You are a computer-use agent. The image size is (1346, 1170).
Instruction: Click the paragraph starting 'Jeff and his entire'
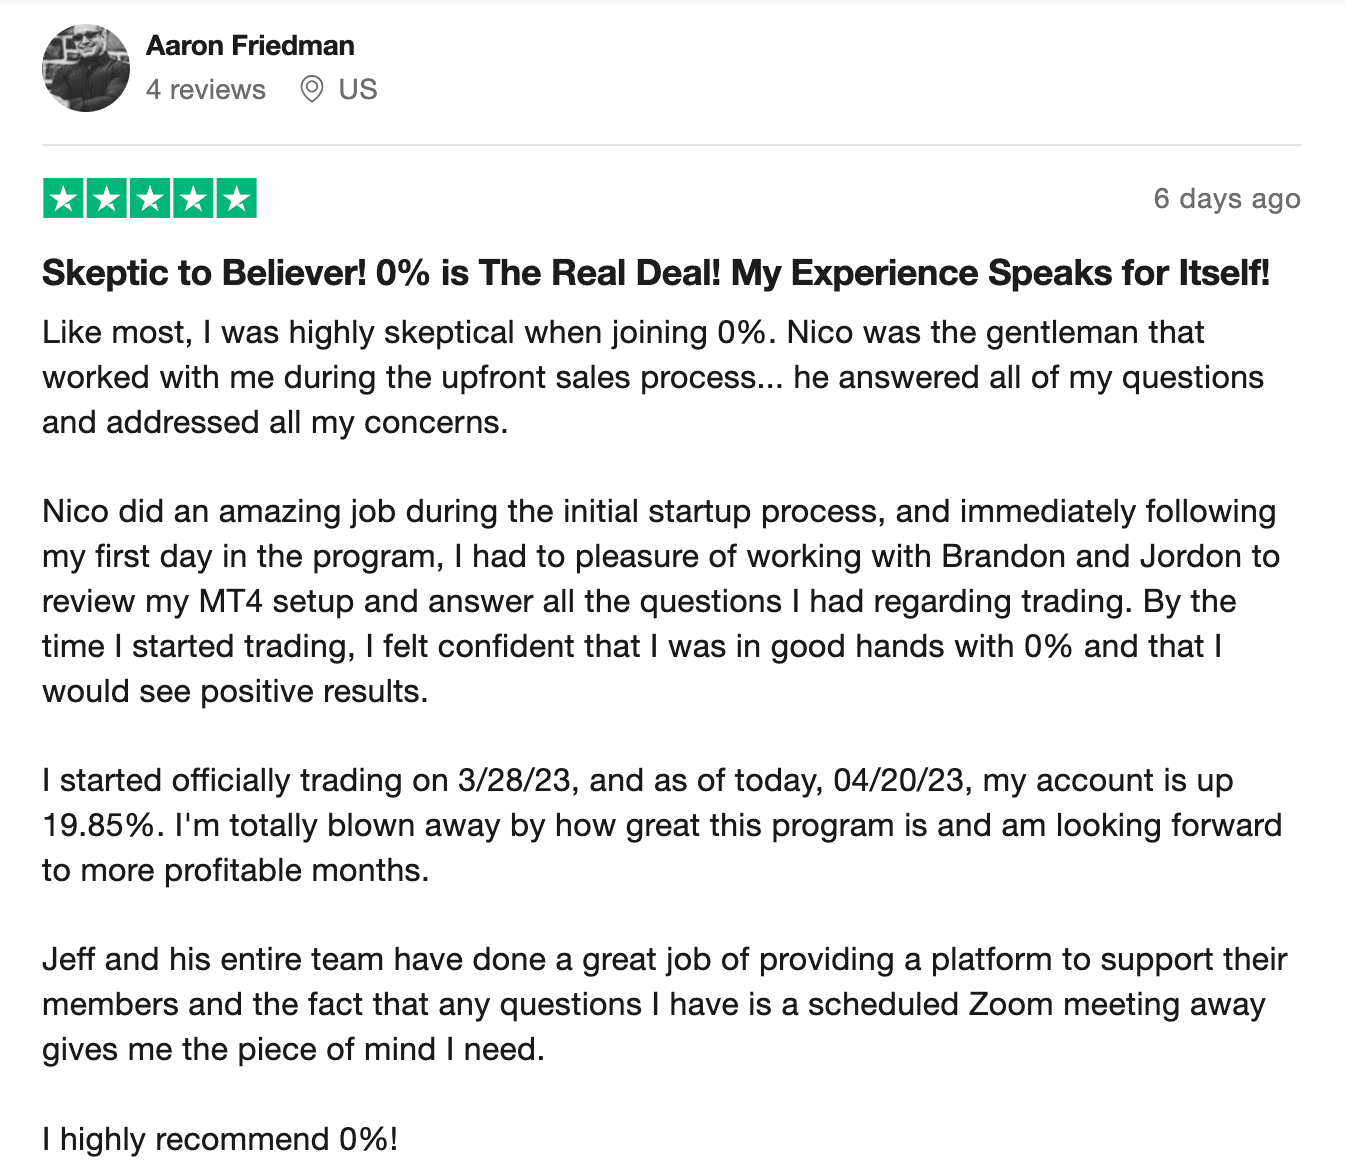pos(664,1005)
